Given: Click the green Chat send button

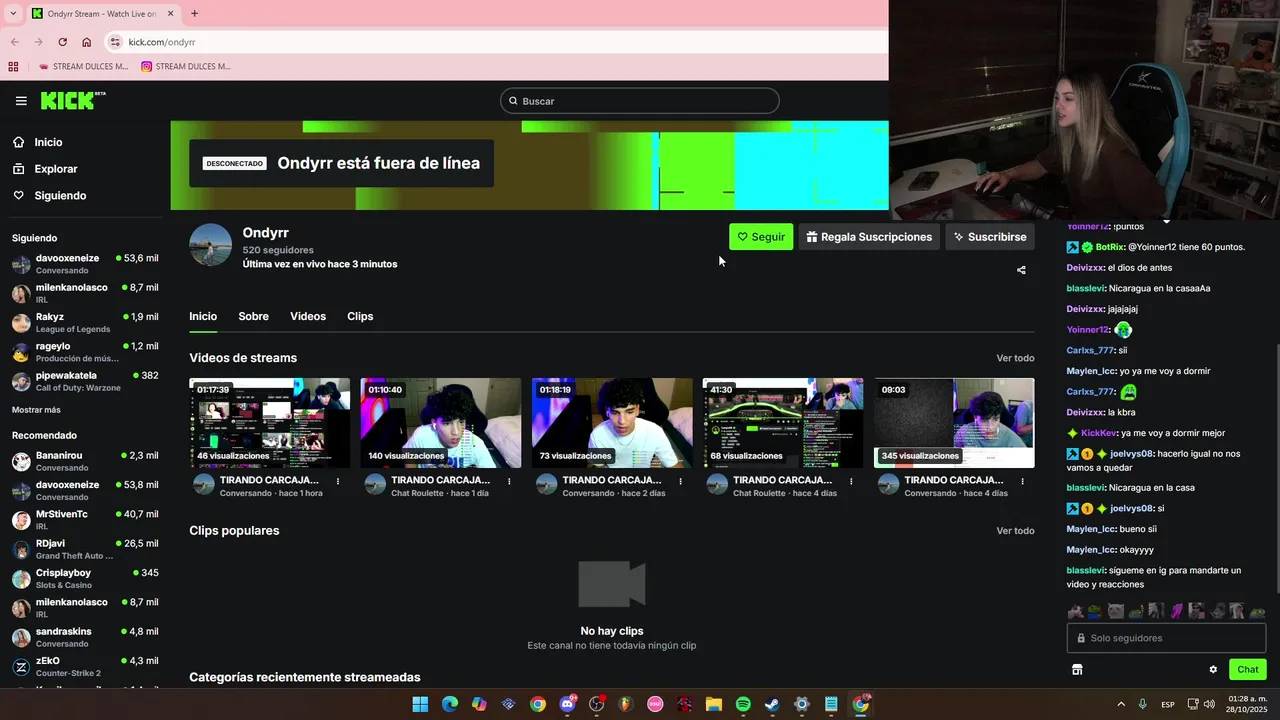Looking at the screenshot, I should (x=1248, y=670).
